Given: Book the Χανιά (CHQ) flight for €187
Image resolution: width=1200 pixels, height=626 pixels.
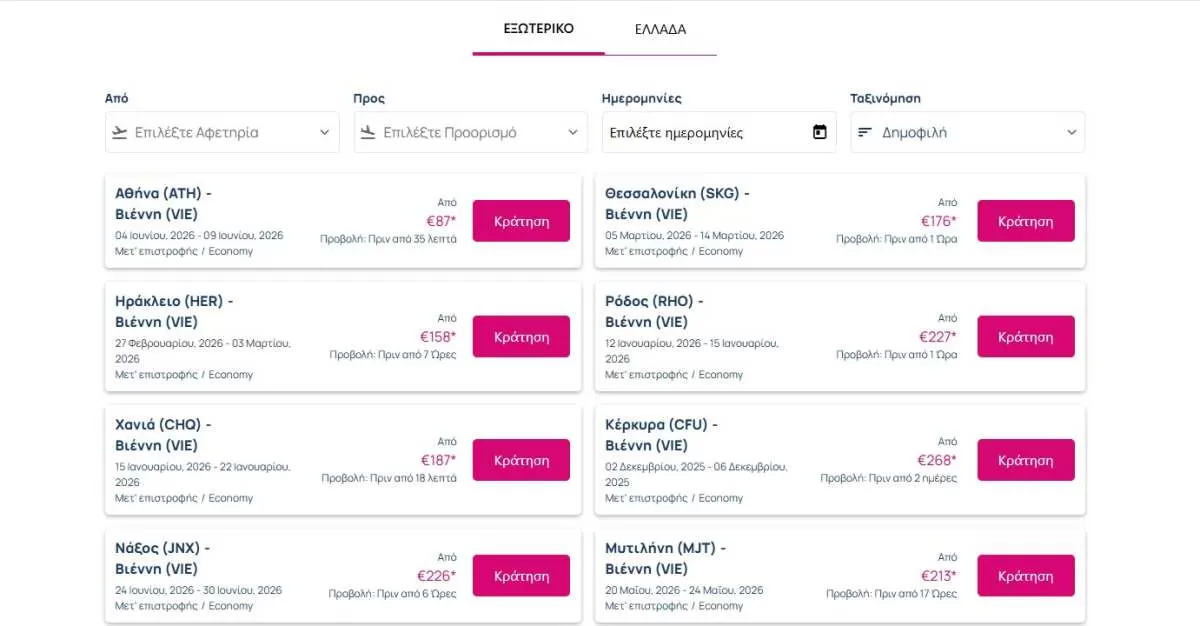Looking at the screenshot, I should [x=521, y=460].
